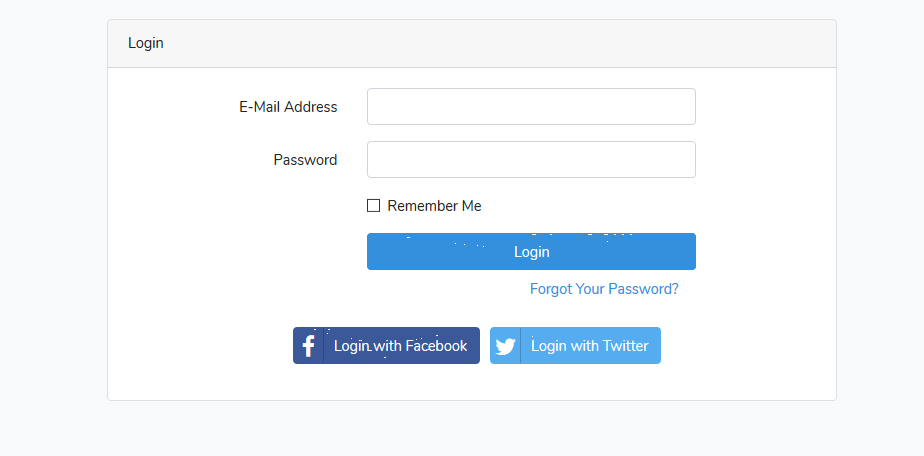Image resolution: width=924 pixels, height=456 pixels.
Task: Click the "Login" text on the blue button
Action: click(x=531, y=252)
